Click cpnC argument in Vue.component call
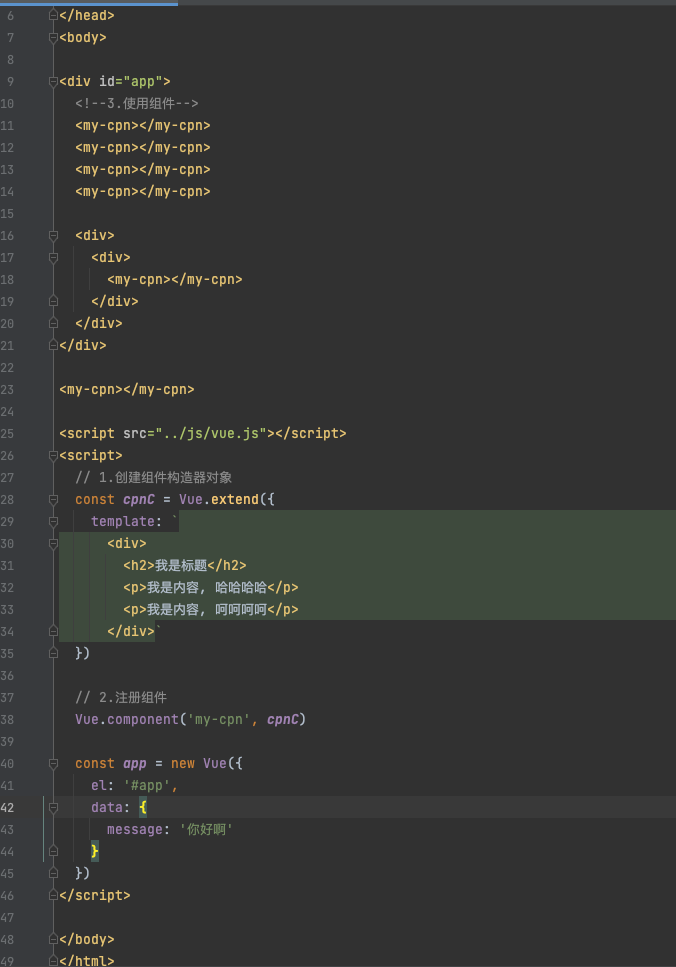The height and width of the screenshot is (967, 676). pyautogui.click(x=282, y=720)
